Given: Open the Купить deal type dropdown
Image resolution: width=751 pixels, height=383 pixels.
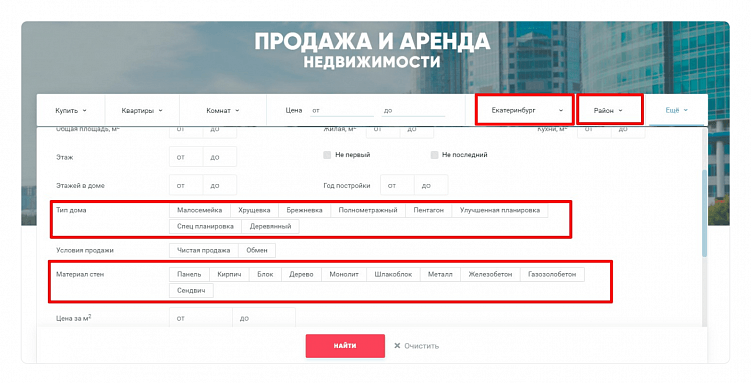Looking at the screenshot, I should [x=71, y=111].
